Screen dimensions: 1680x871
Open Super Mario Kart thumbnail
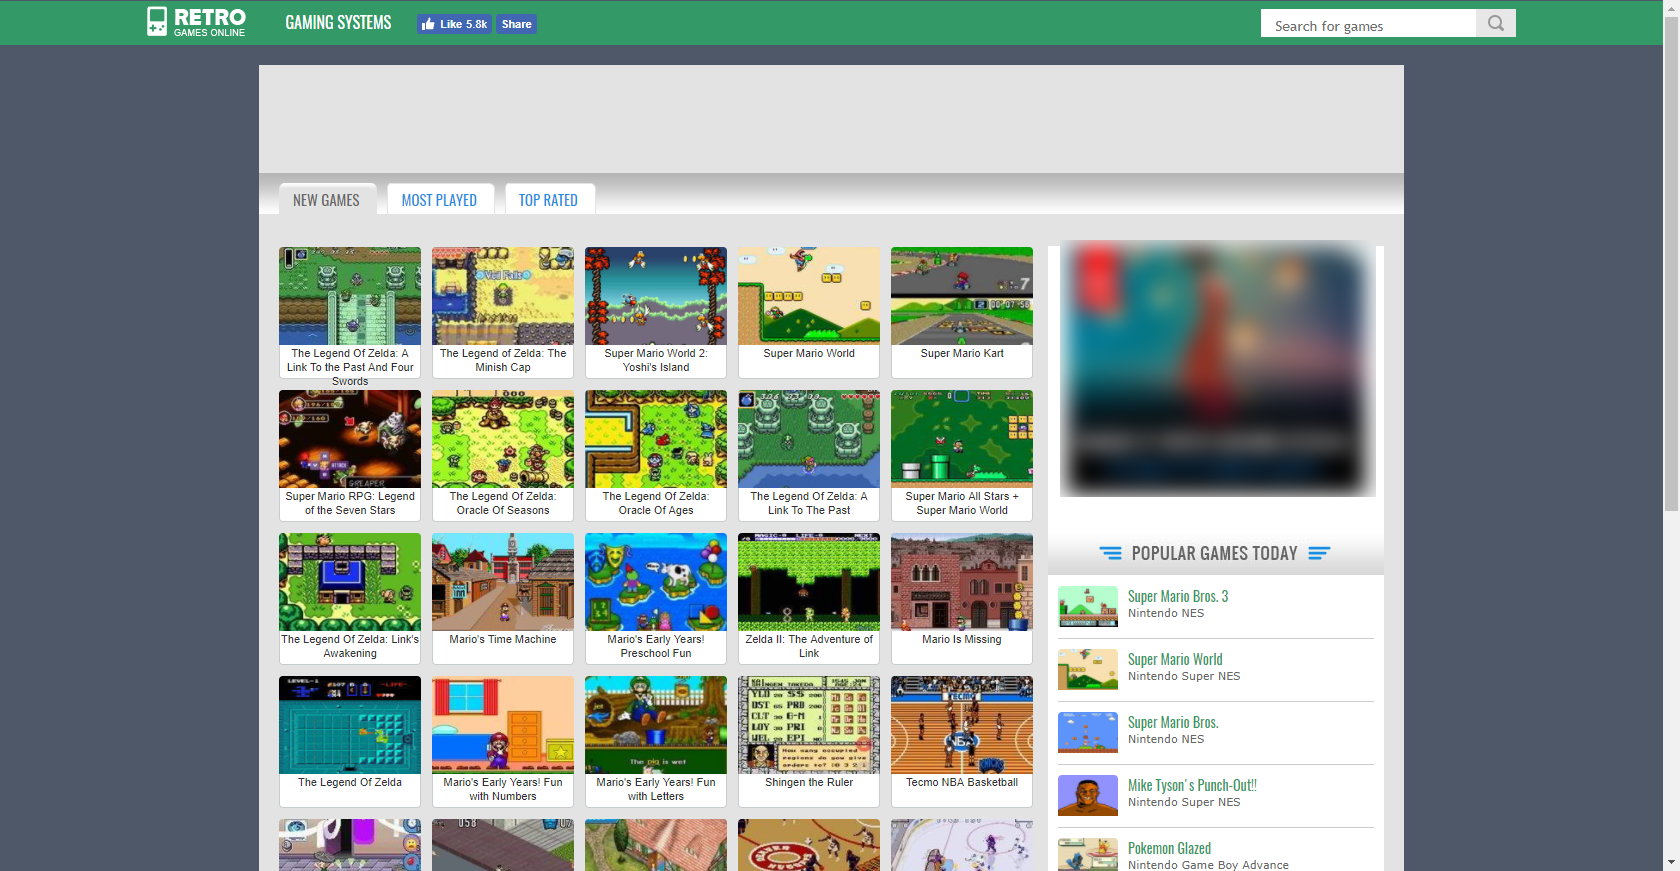click(962, 296)
